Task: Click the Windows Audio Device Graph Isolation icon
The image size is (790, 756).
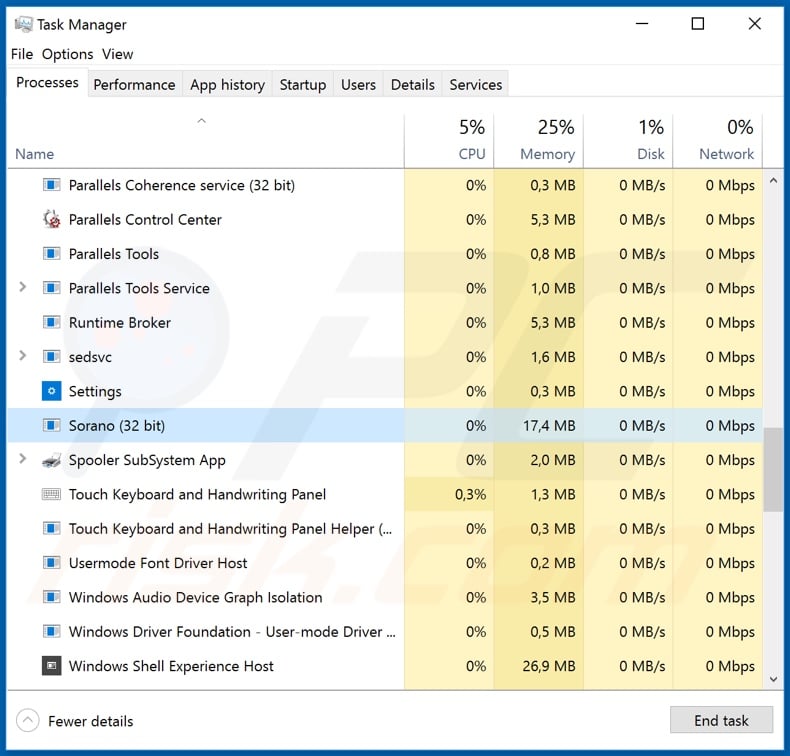Action: [51, 597]
